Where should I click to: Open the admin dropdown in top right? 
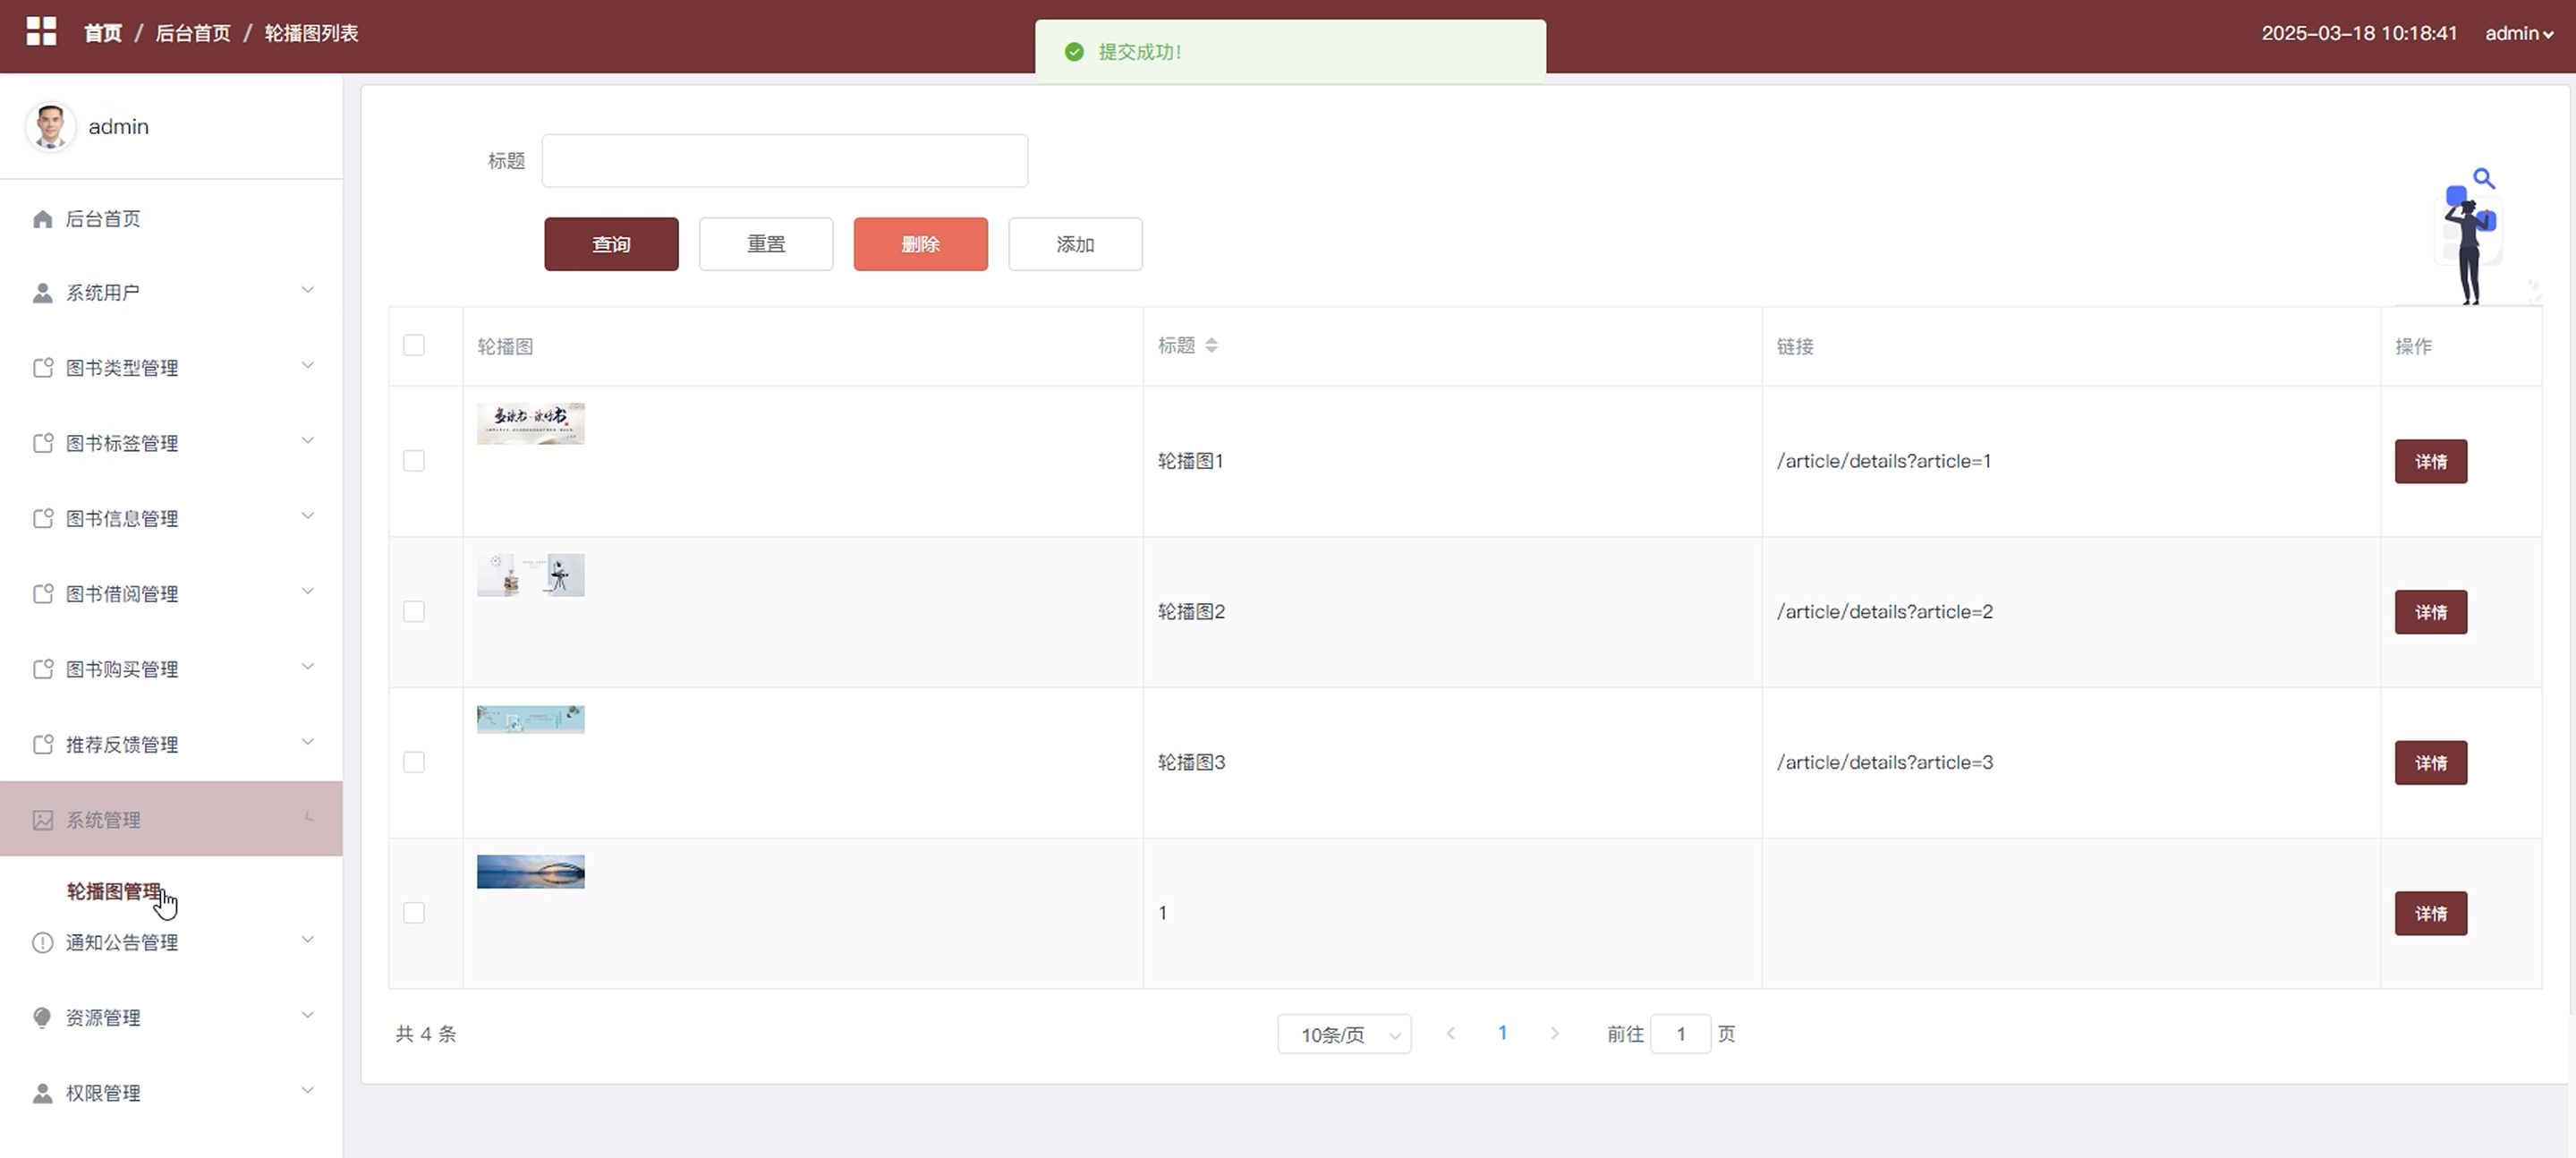coord(2518,33)
